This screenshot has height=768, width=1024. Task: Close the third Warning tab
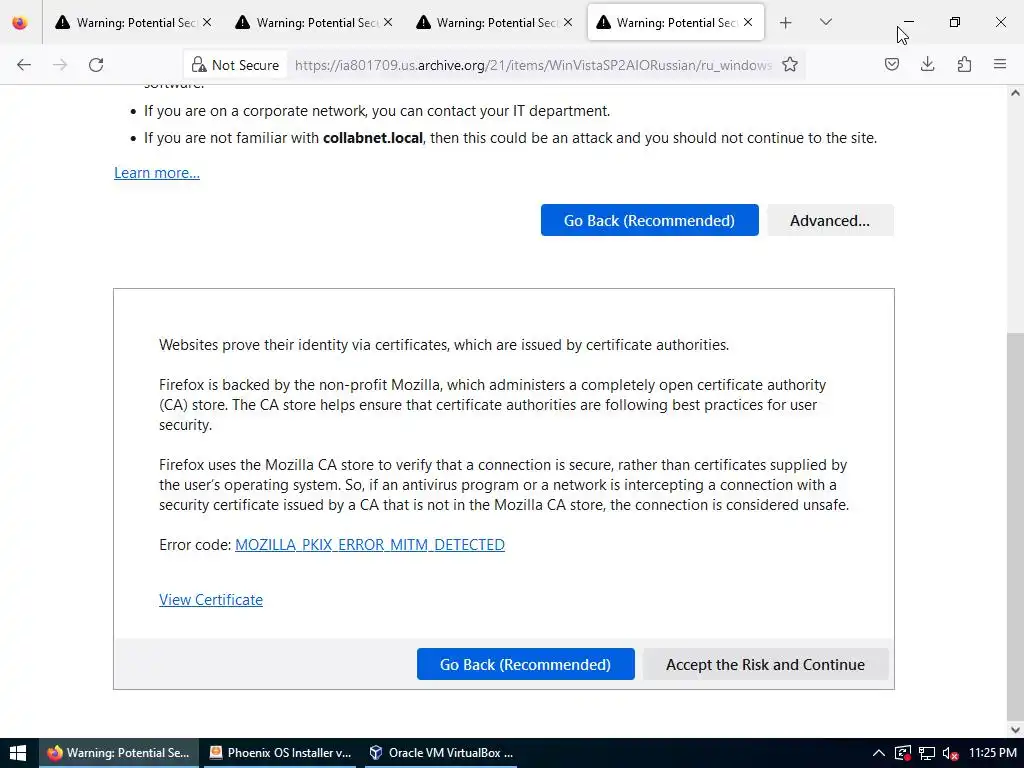[x=568, y=22]
